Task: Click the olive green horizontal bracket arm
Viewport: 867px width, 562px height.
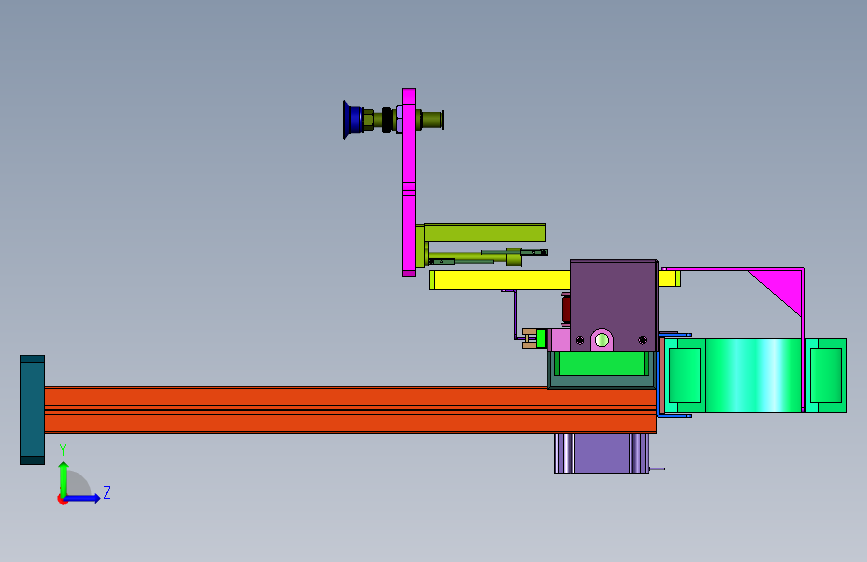Action: tap(484, 232)
